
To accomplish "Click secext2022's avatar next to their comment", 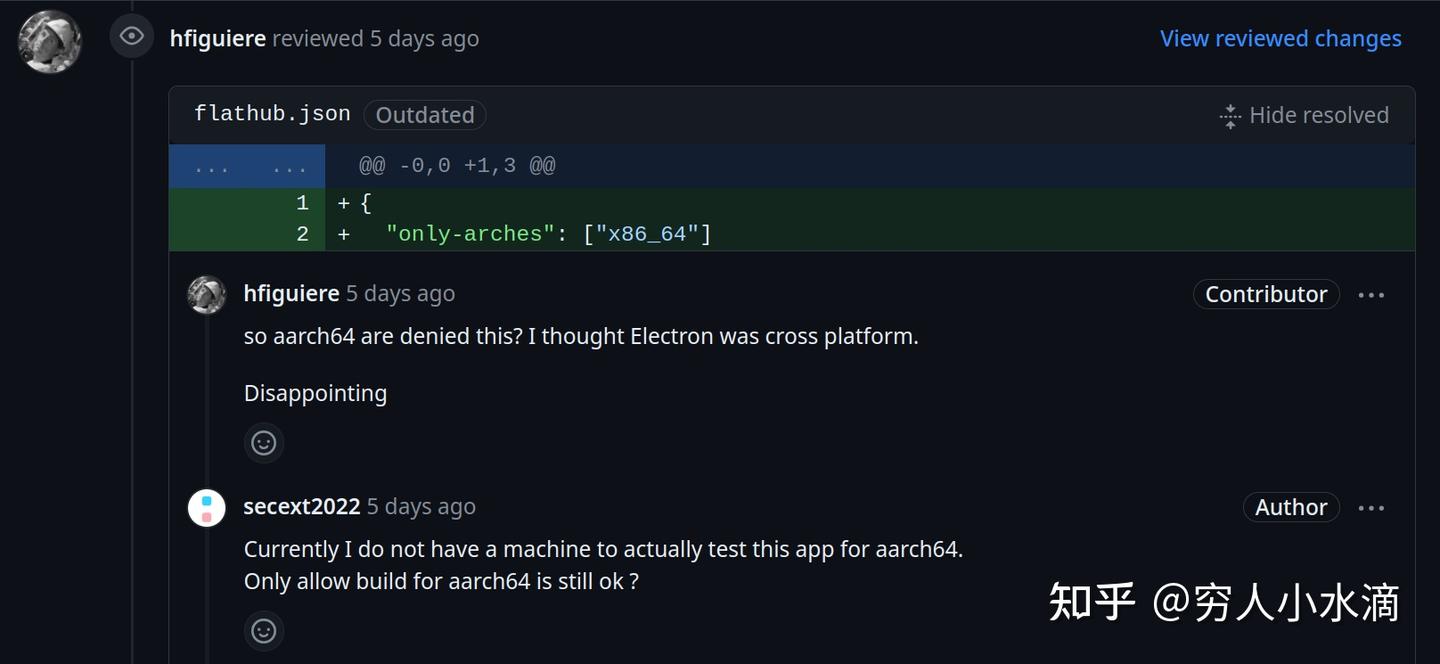I will click(206, 507).
